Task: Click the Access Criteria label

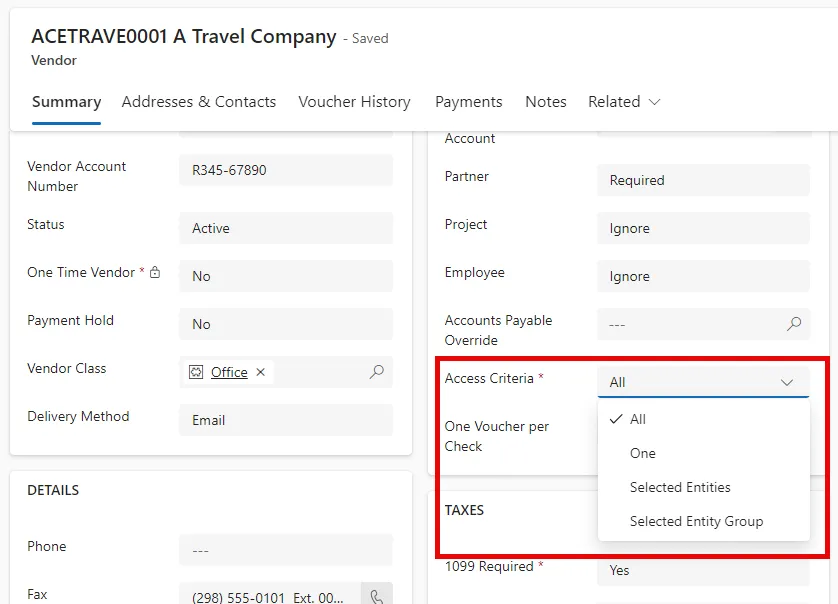Action: pyautogui.click(x=489, y=378)
